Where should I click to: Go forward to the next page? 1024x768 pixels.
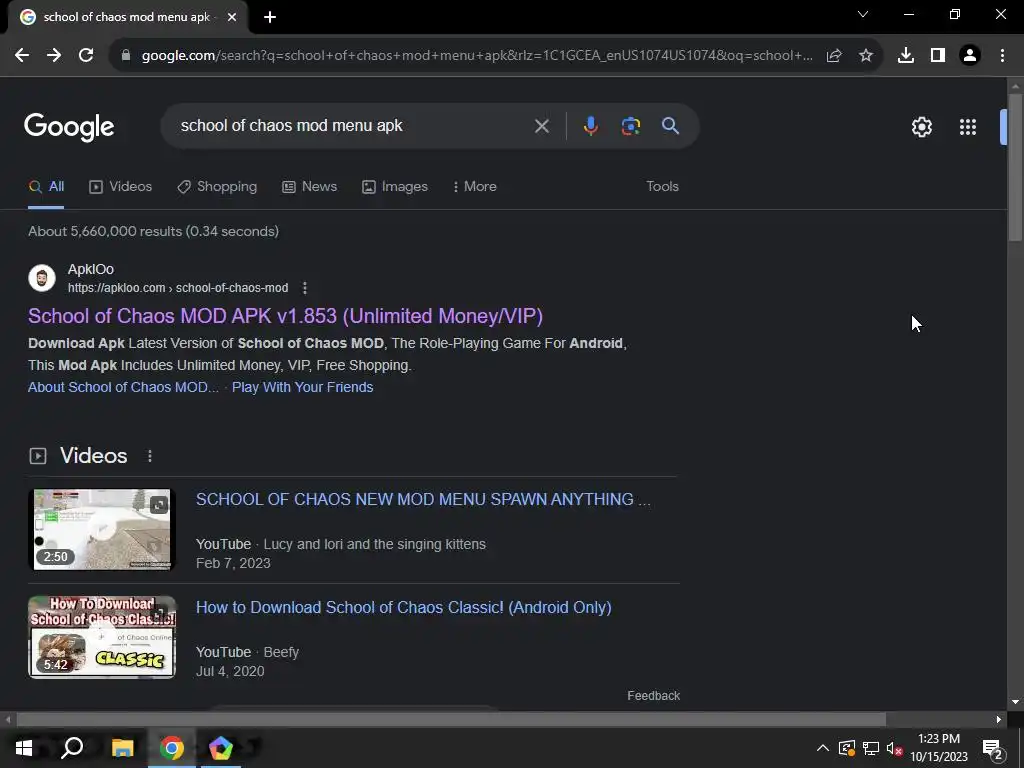point(54,56)
